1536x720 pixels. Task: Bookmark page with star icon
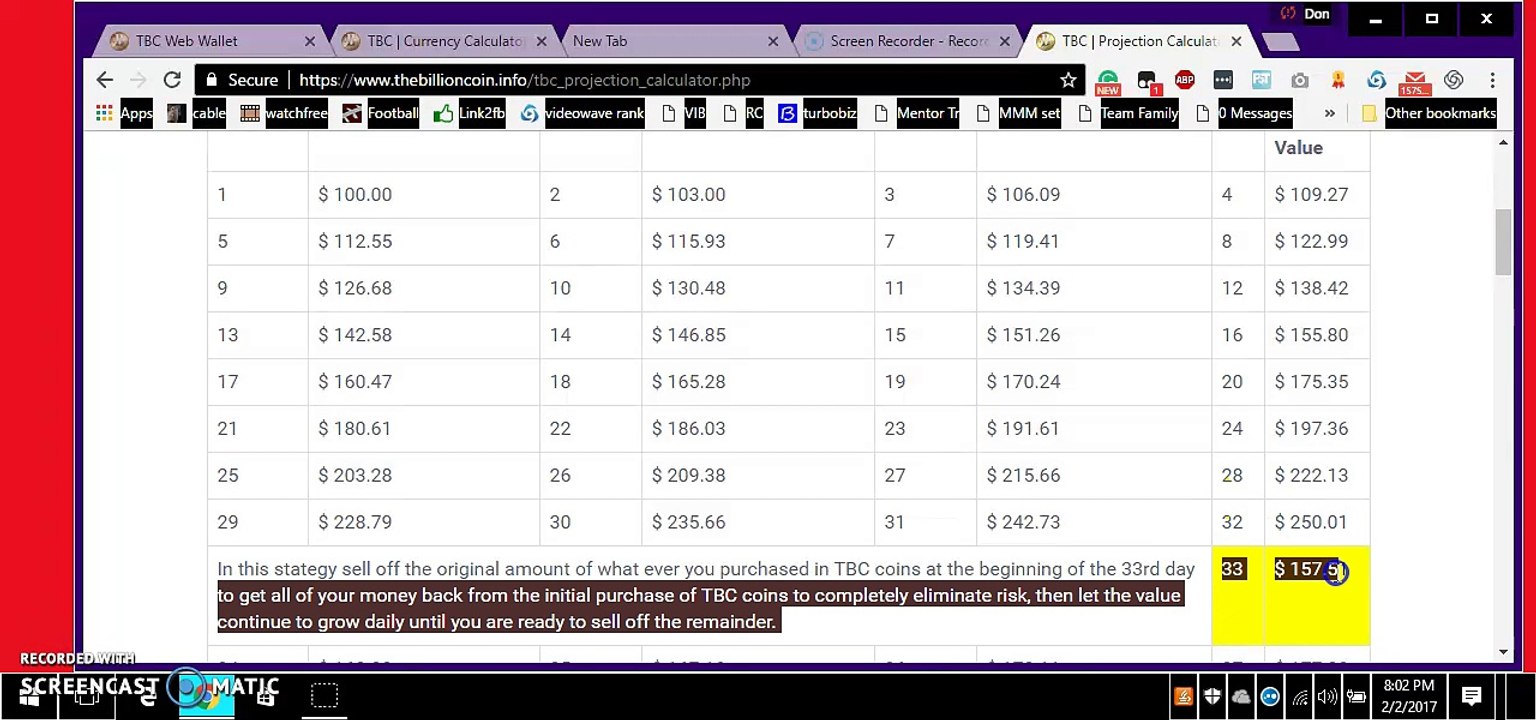point(1068,80)
